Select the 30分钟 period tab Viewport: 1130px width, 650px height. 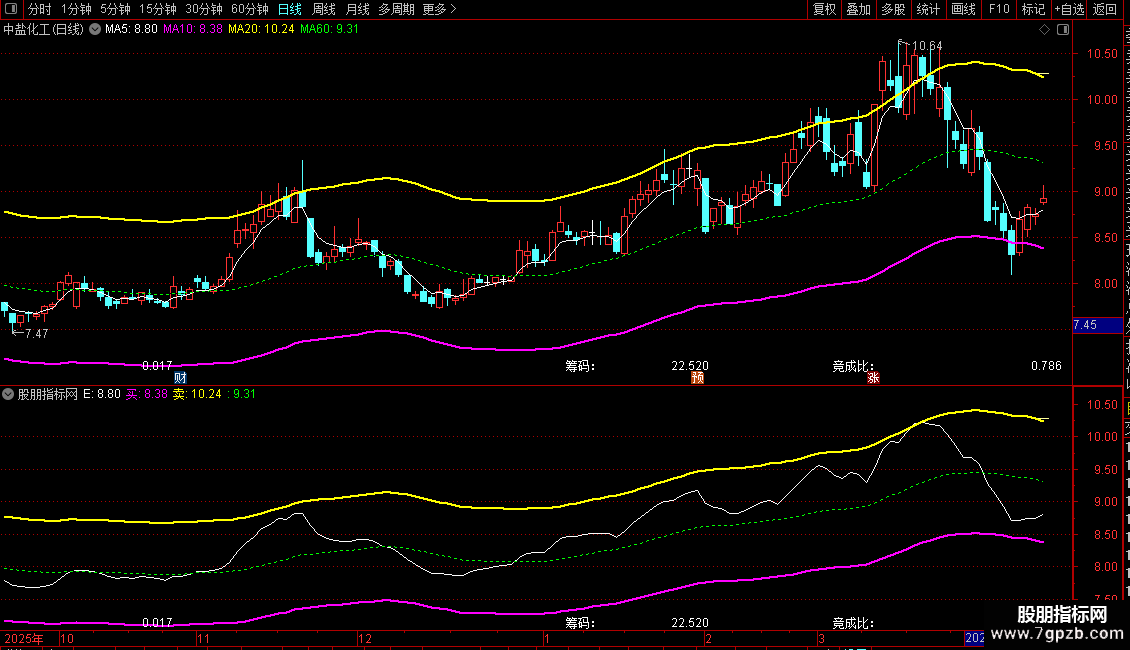[x=204, y=9]
